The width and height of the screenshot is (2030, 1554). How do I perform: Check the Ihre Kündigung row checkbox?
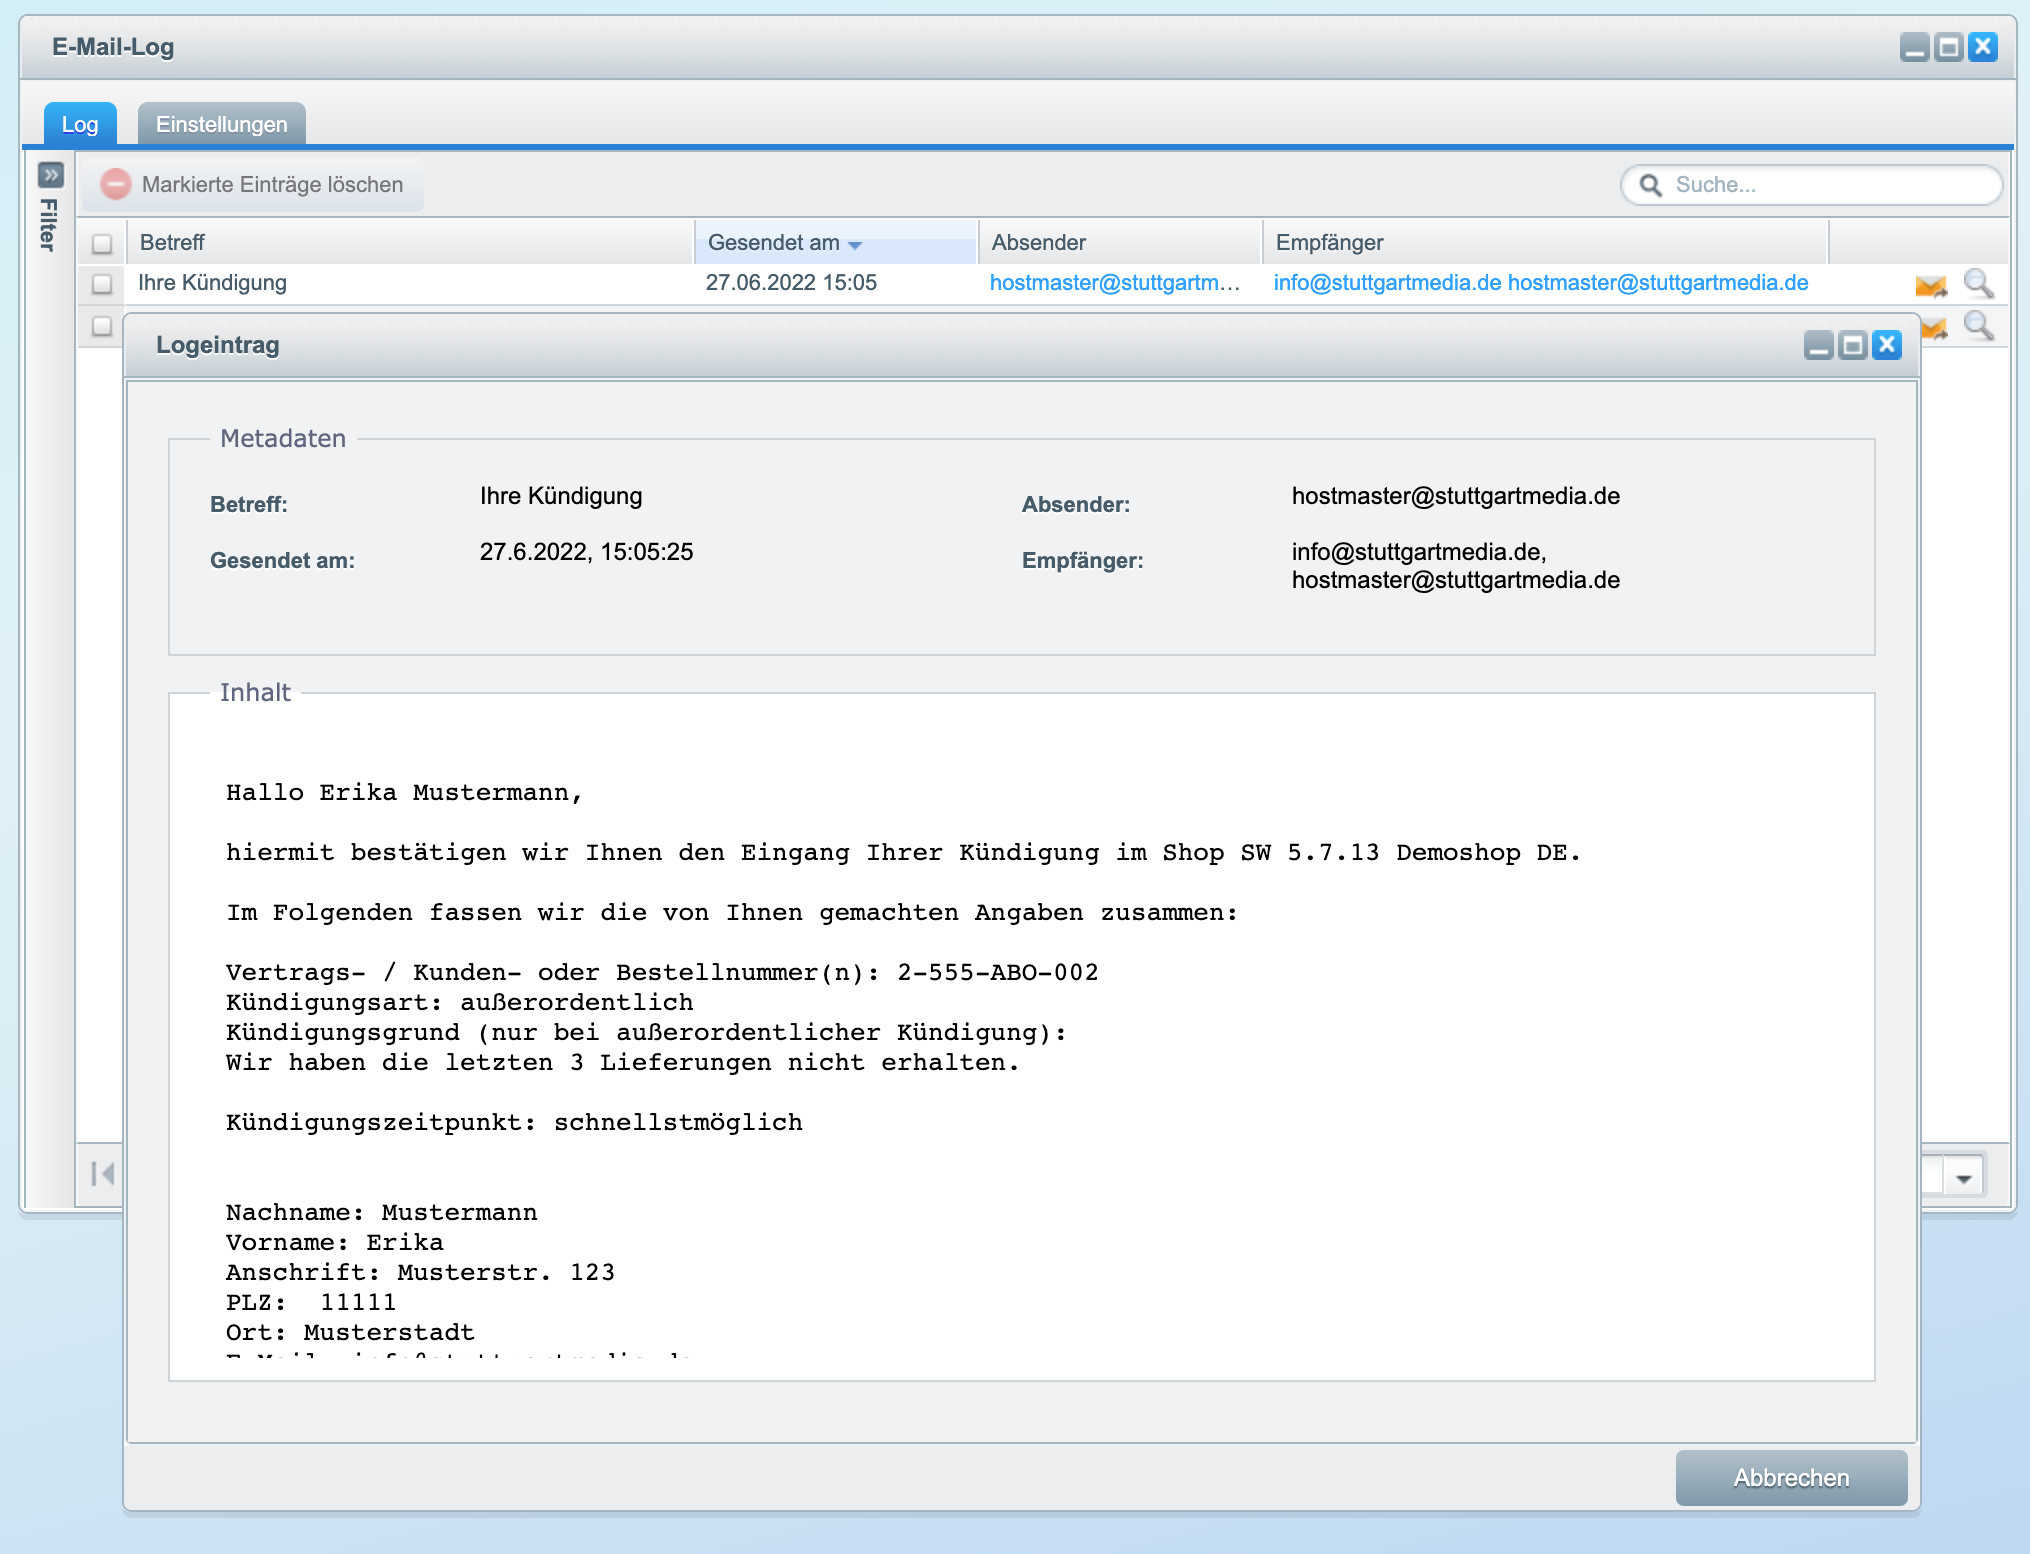tap(102, 284)
